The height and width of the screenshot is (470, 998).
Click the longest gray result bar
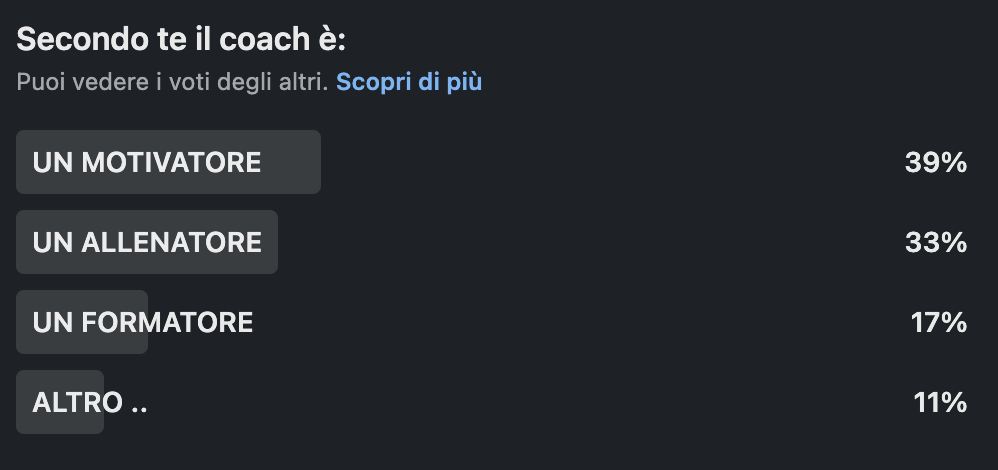tap(168, 162)
